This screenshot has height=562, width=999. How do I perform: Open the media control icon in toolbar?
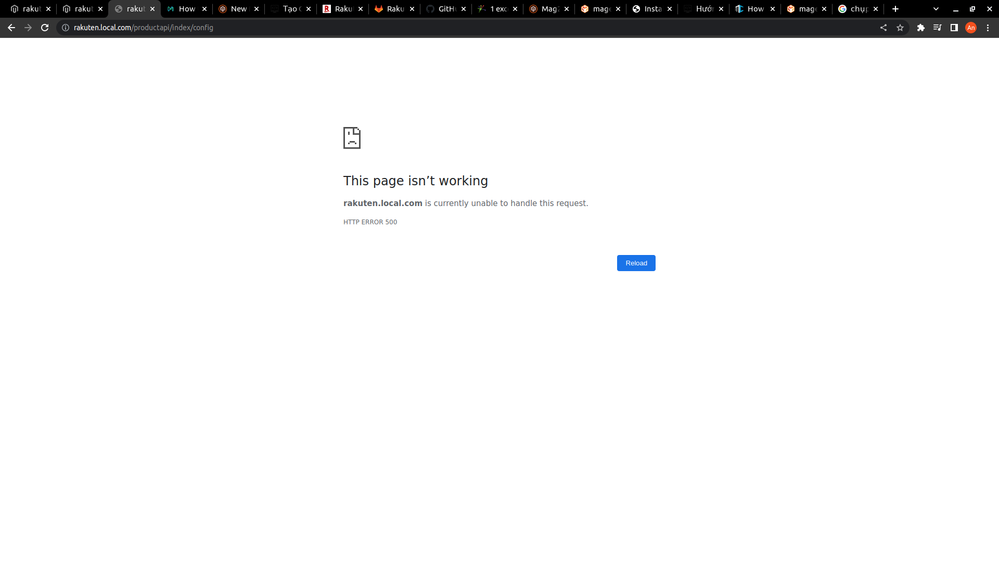[x=937, y=27]
